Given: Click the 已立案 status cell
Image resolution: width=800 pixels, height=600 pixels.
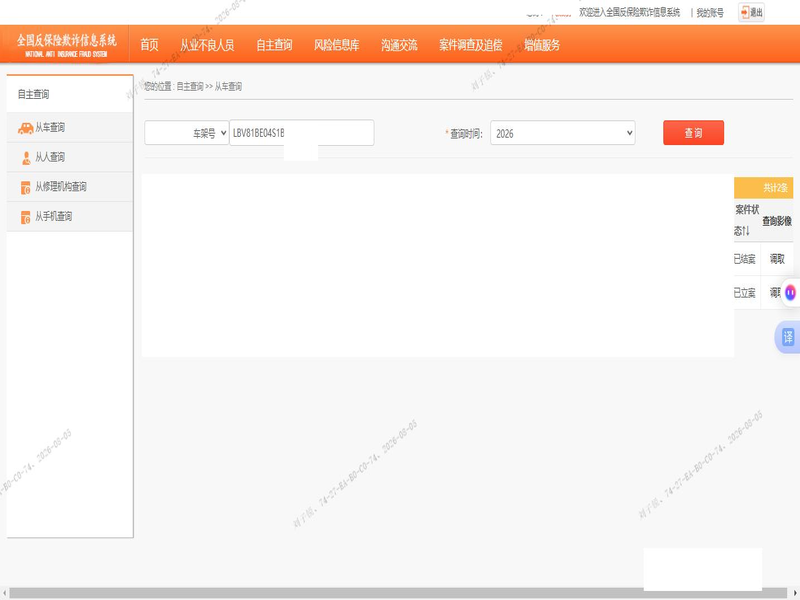Looking at the screenshot, I should click(x=744, y=292).
